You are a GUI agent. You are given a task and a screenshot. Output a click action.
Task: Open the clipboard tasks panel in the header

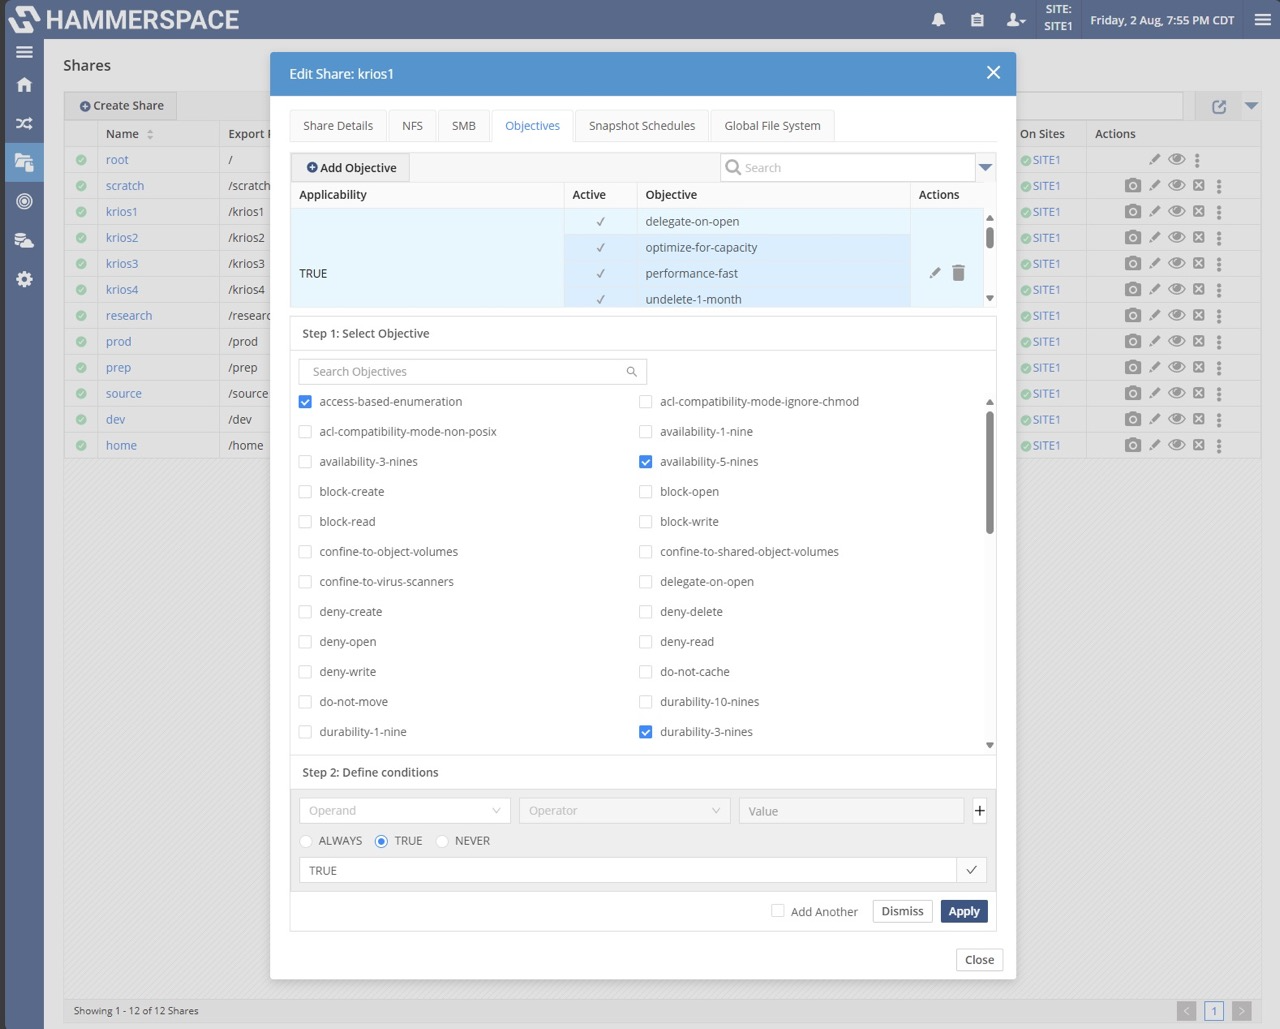[977, 19]
